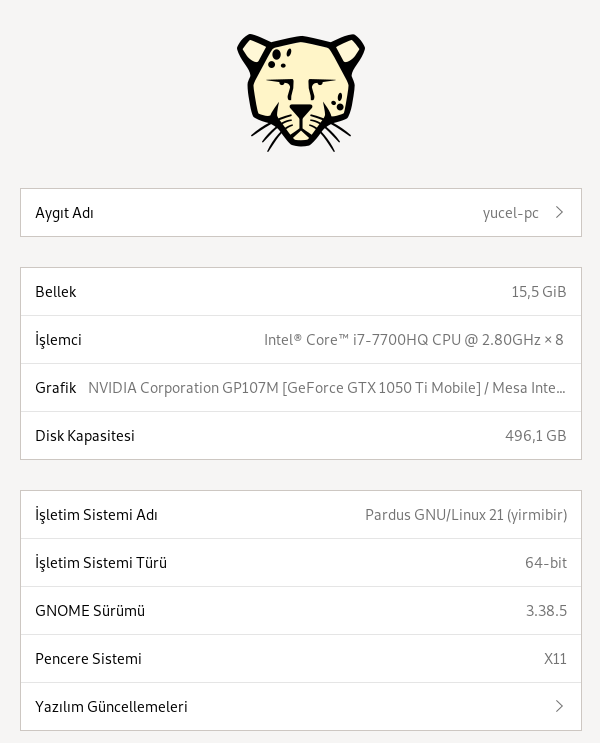The height and width of the screenshot is (743, 600).
Task: Click the 64-bit value
Action: (545, 563)
